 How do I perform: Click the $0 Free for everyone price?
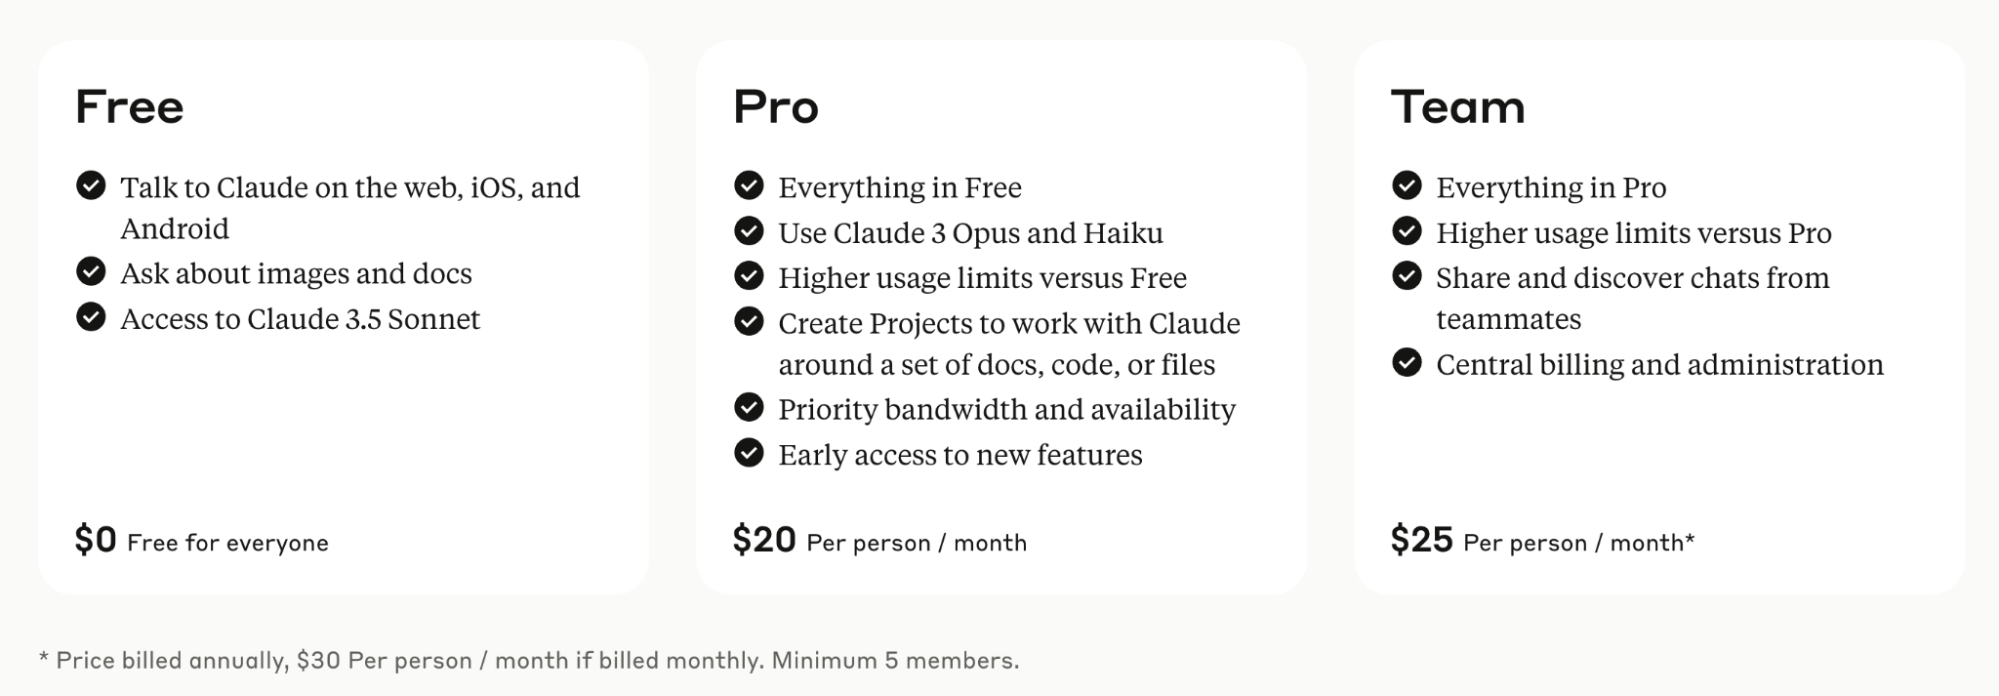click(202, 541)
